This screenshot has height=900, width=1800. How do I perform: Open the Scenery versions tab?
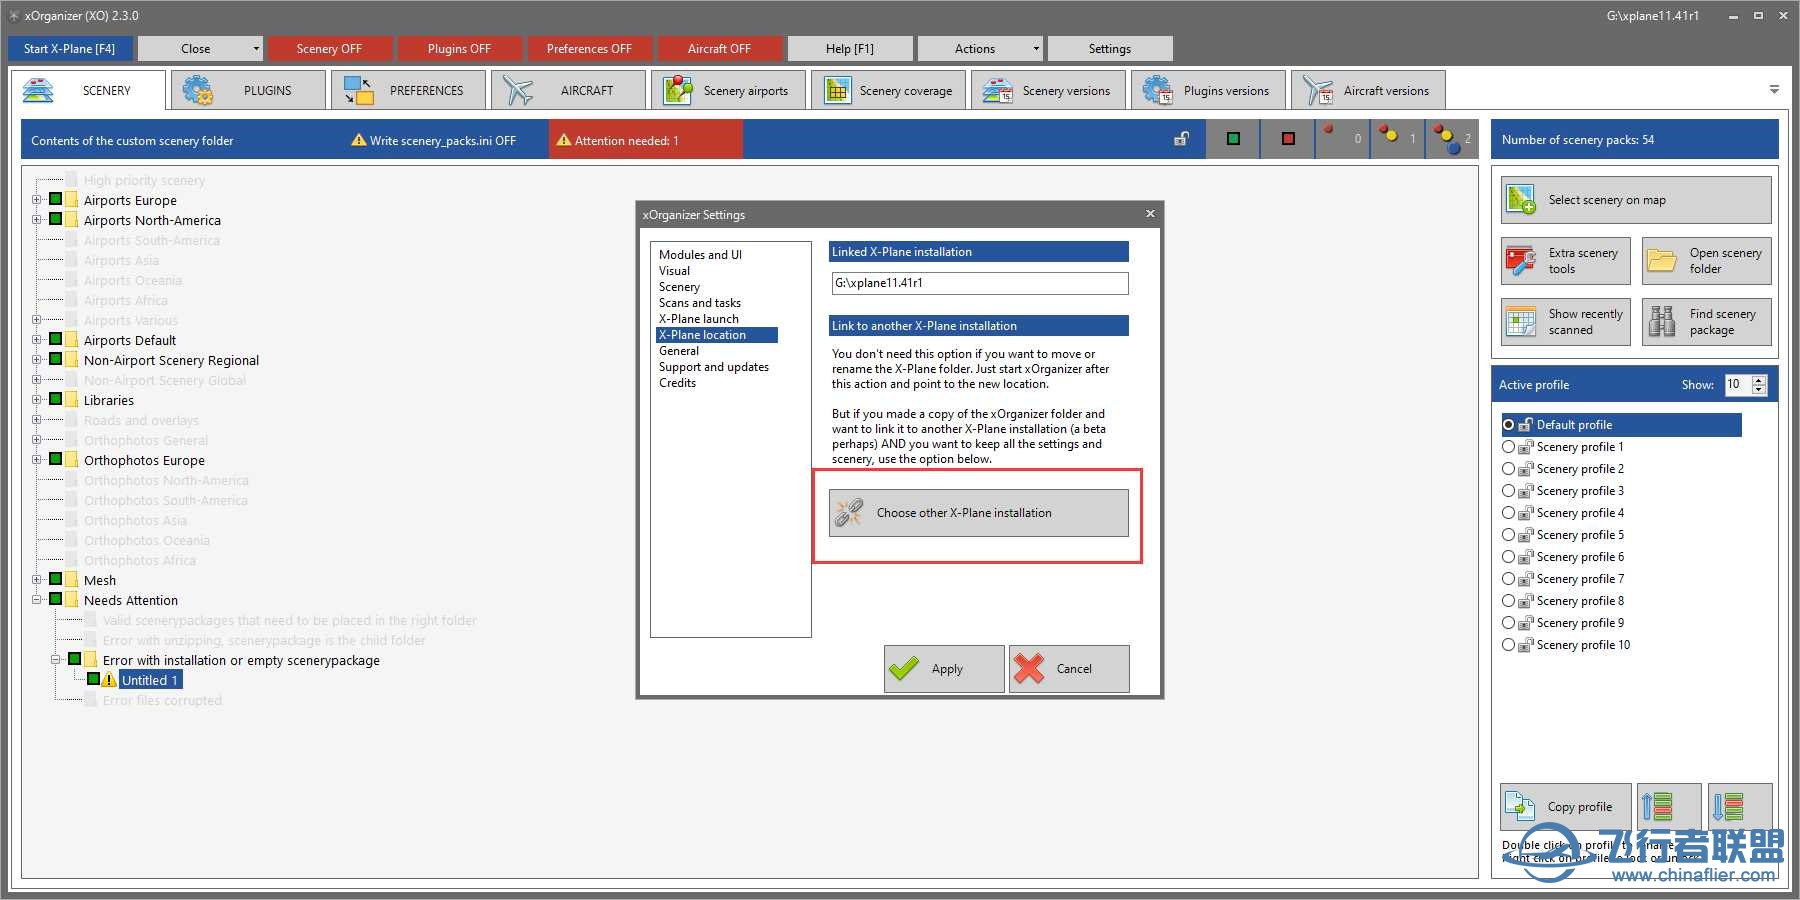click(x=1048, y=91)
